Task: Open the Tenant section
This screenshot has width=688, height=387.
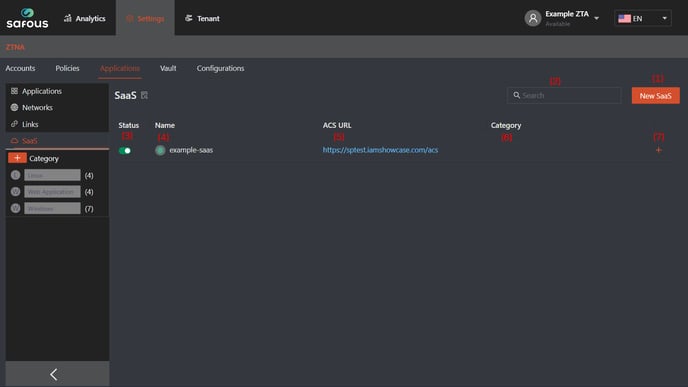Action: (x=202, y=18)
